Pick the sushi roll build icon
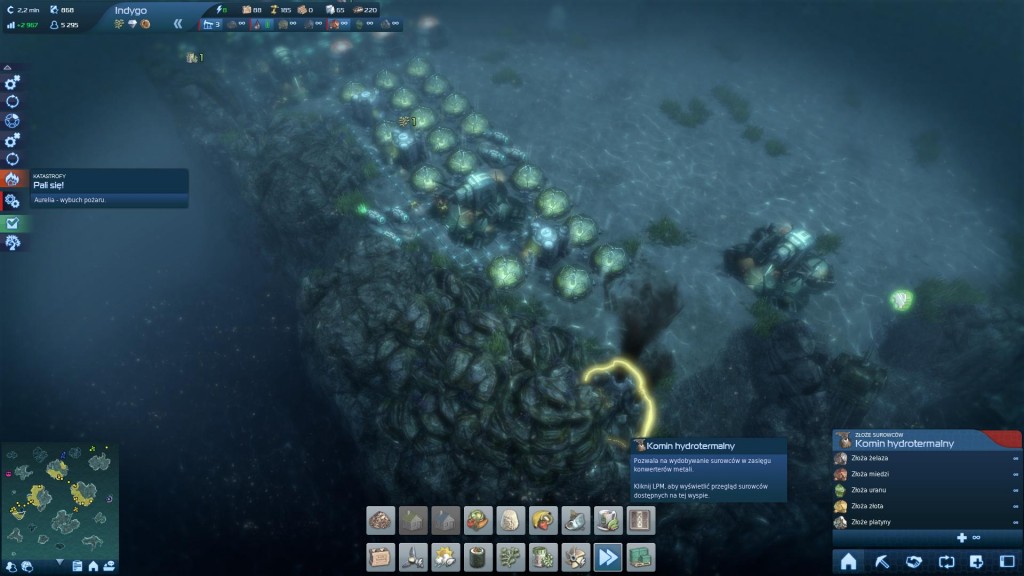The height and width of the screenshot is (576, 1024). tap(478, 557)
